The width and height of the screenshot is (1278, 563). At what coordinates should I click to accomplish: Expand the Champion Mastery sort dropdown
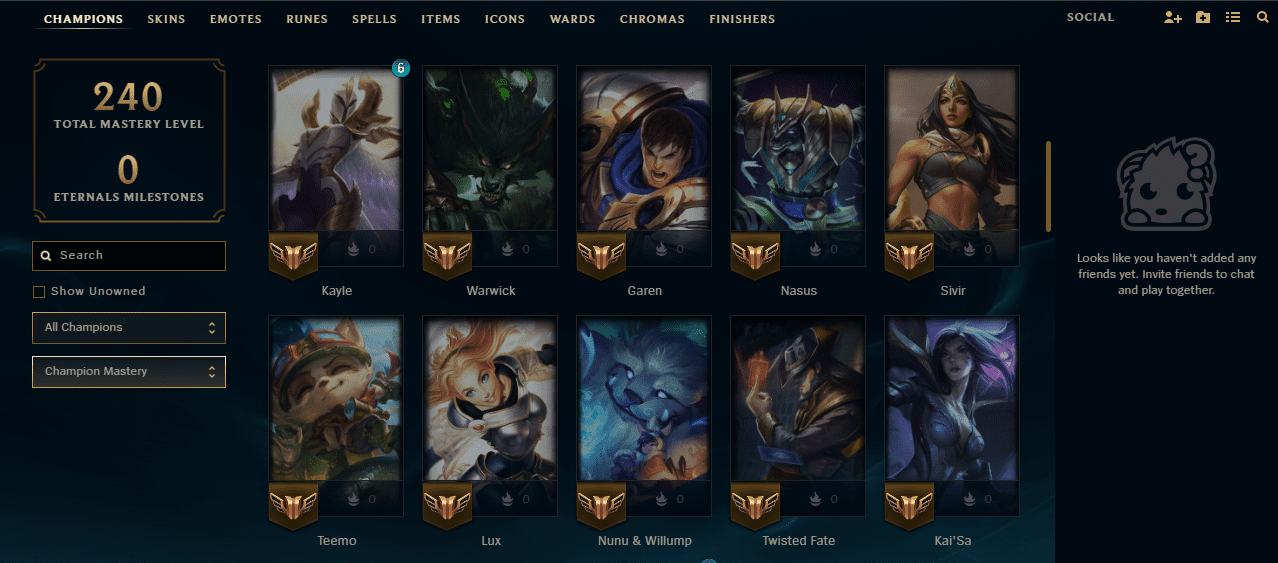coord(129,371)
